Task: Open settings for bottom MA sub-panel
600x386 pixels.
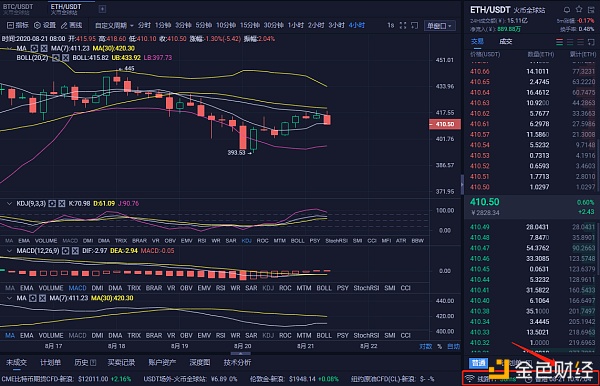Action: (x=33, y=298)
